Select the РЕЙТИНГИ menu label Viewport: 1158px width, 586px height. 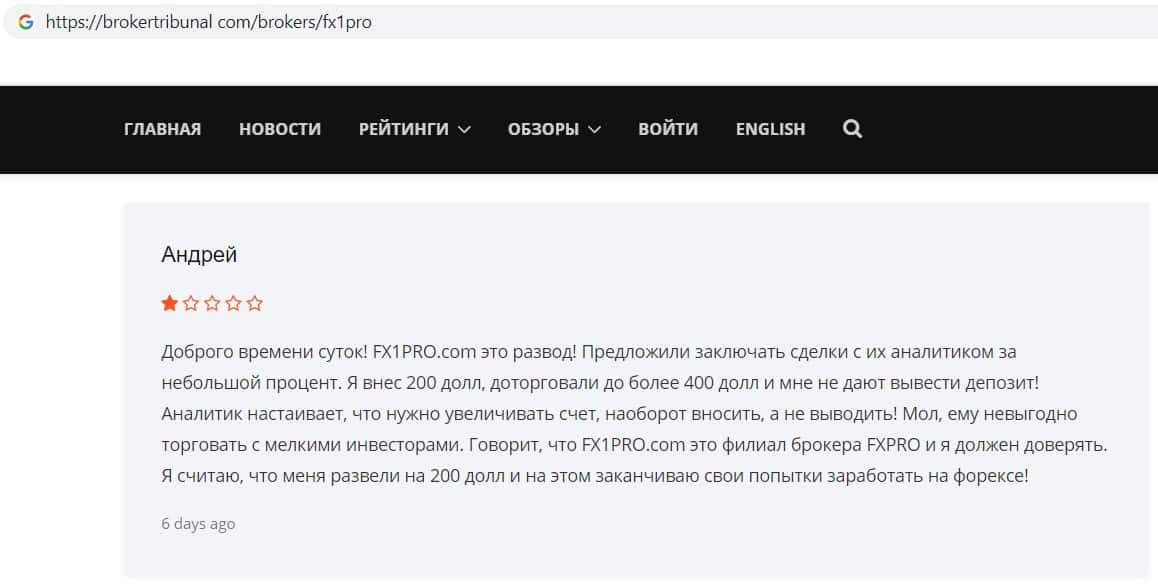click(403, 129)
